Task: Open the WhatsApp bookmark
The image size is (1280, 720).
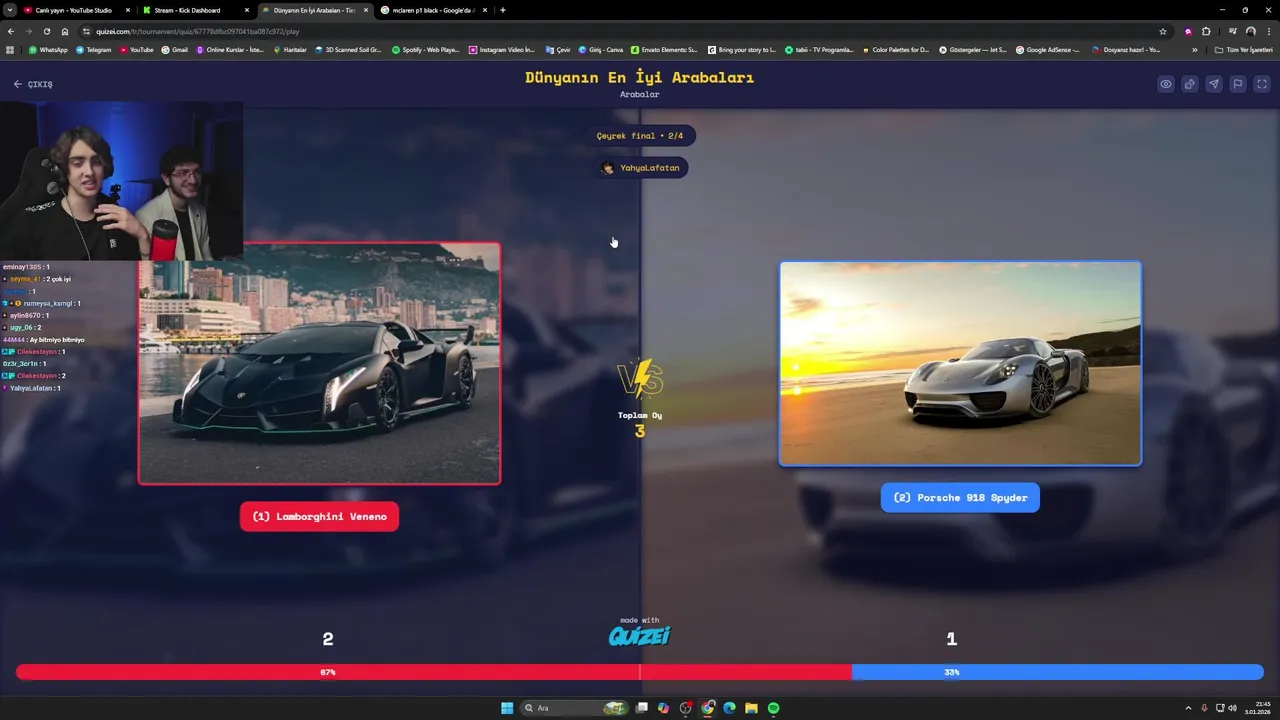Action: (x=48, y=49)
